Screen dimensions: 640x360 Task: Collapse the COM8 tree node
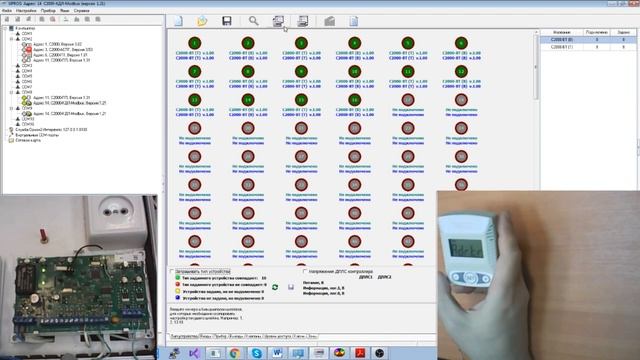click(x=12, y=92)
